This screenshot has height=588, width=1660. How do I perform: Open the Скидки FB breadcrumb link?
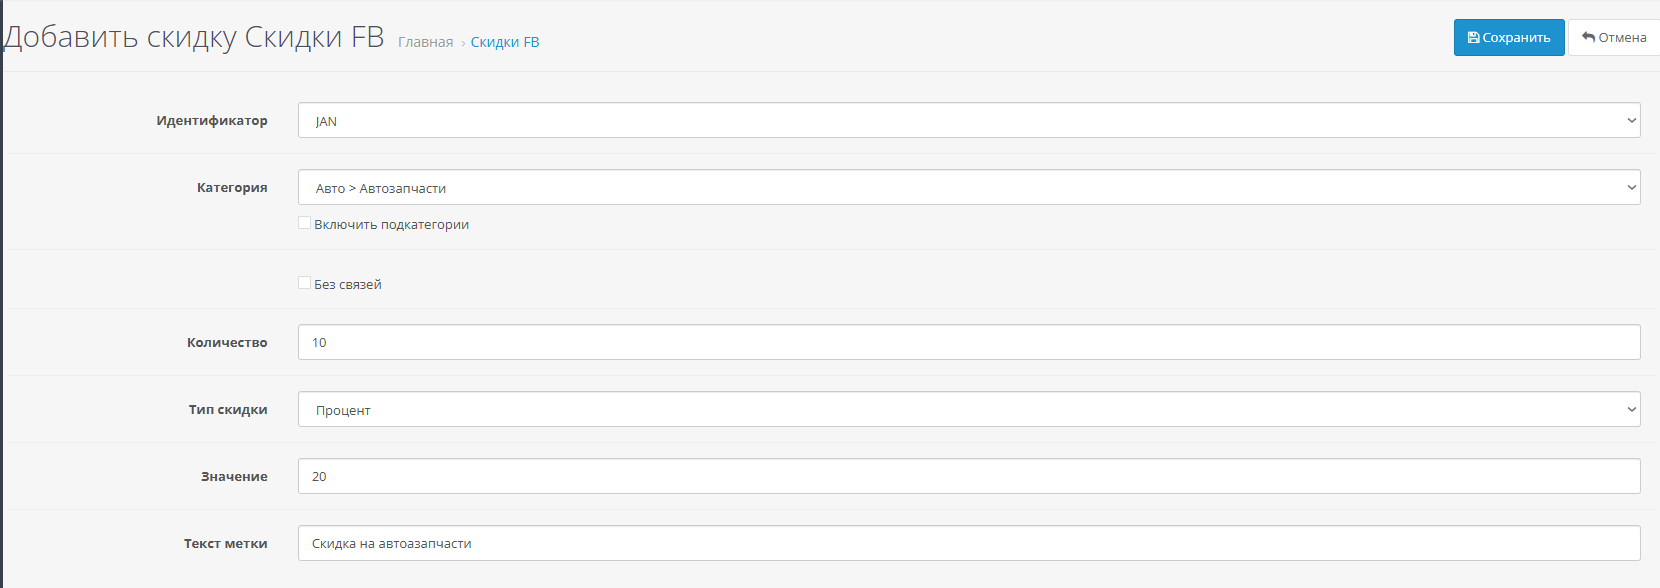coord(505,42)
